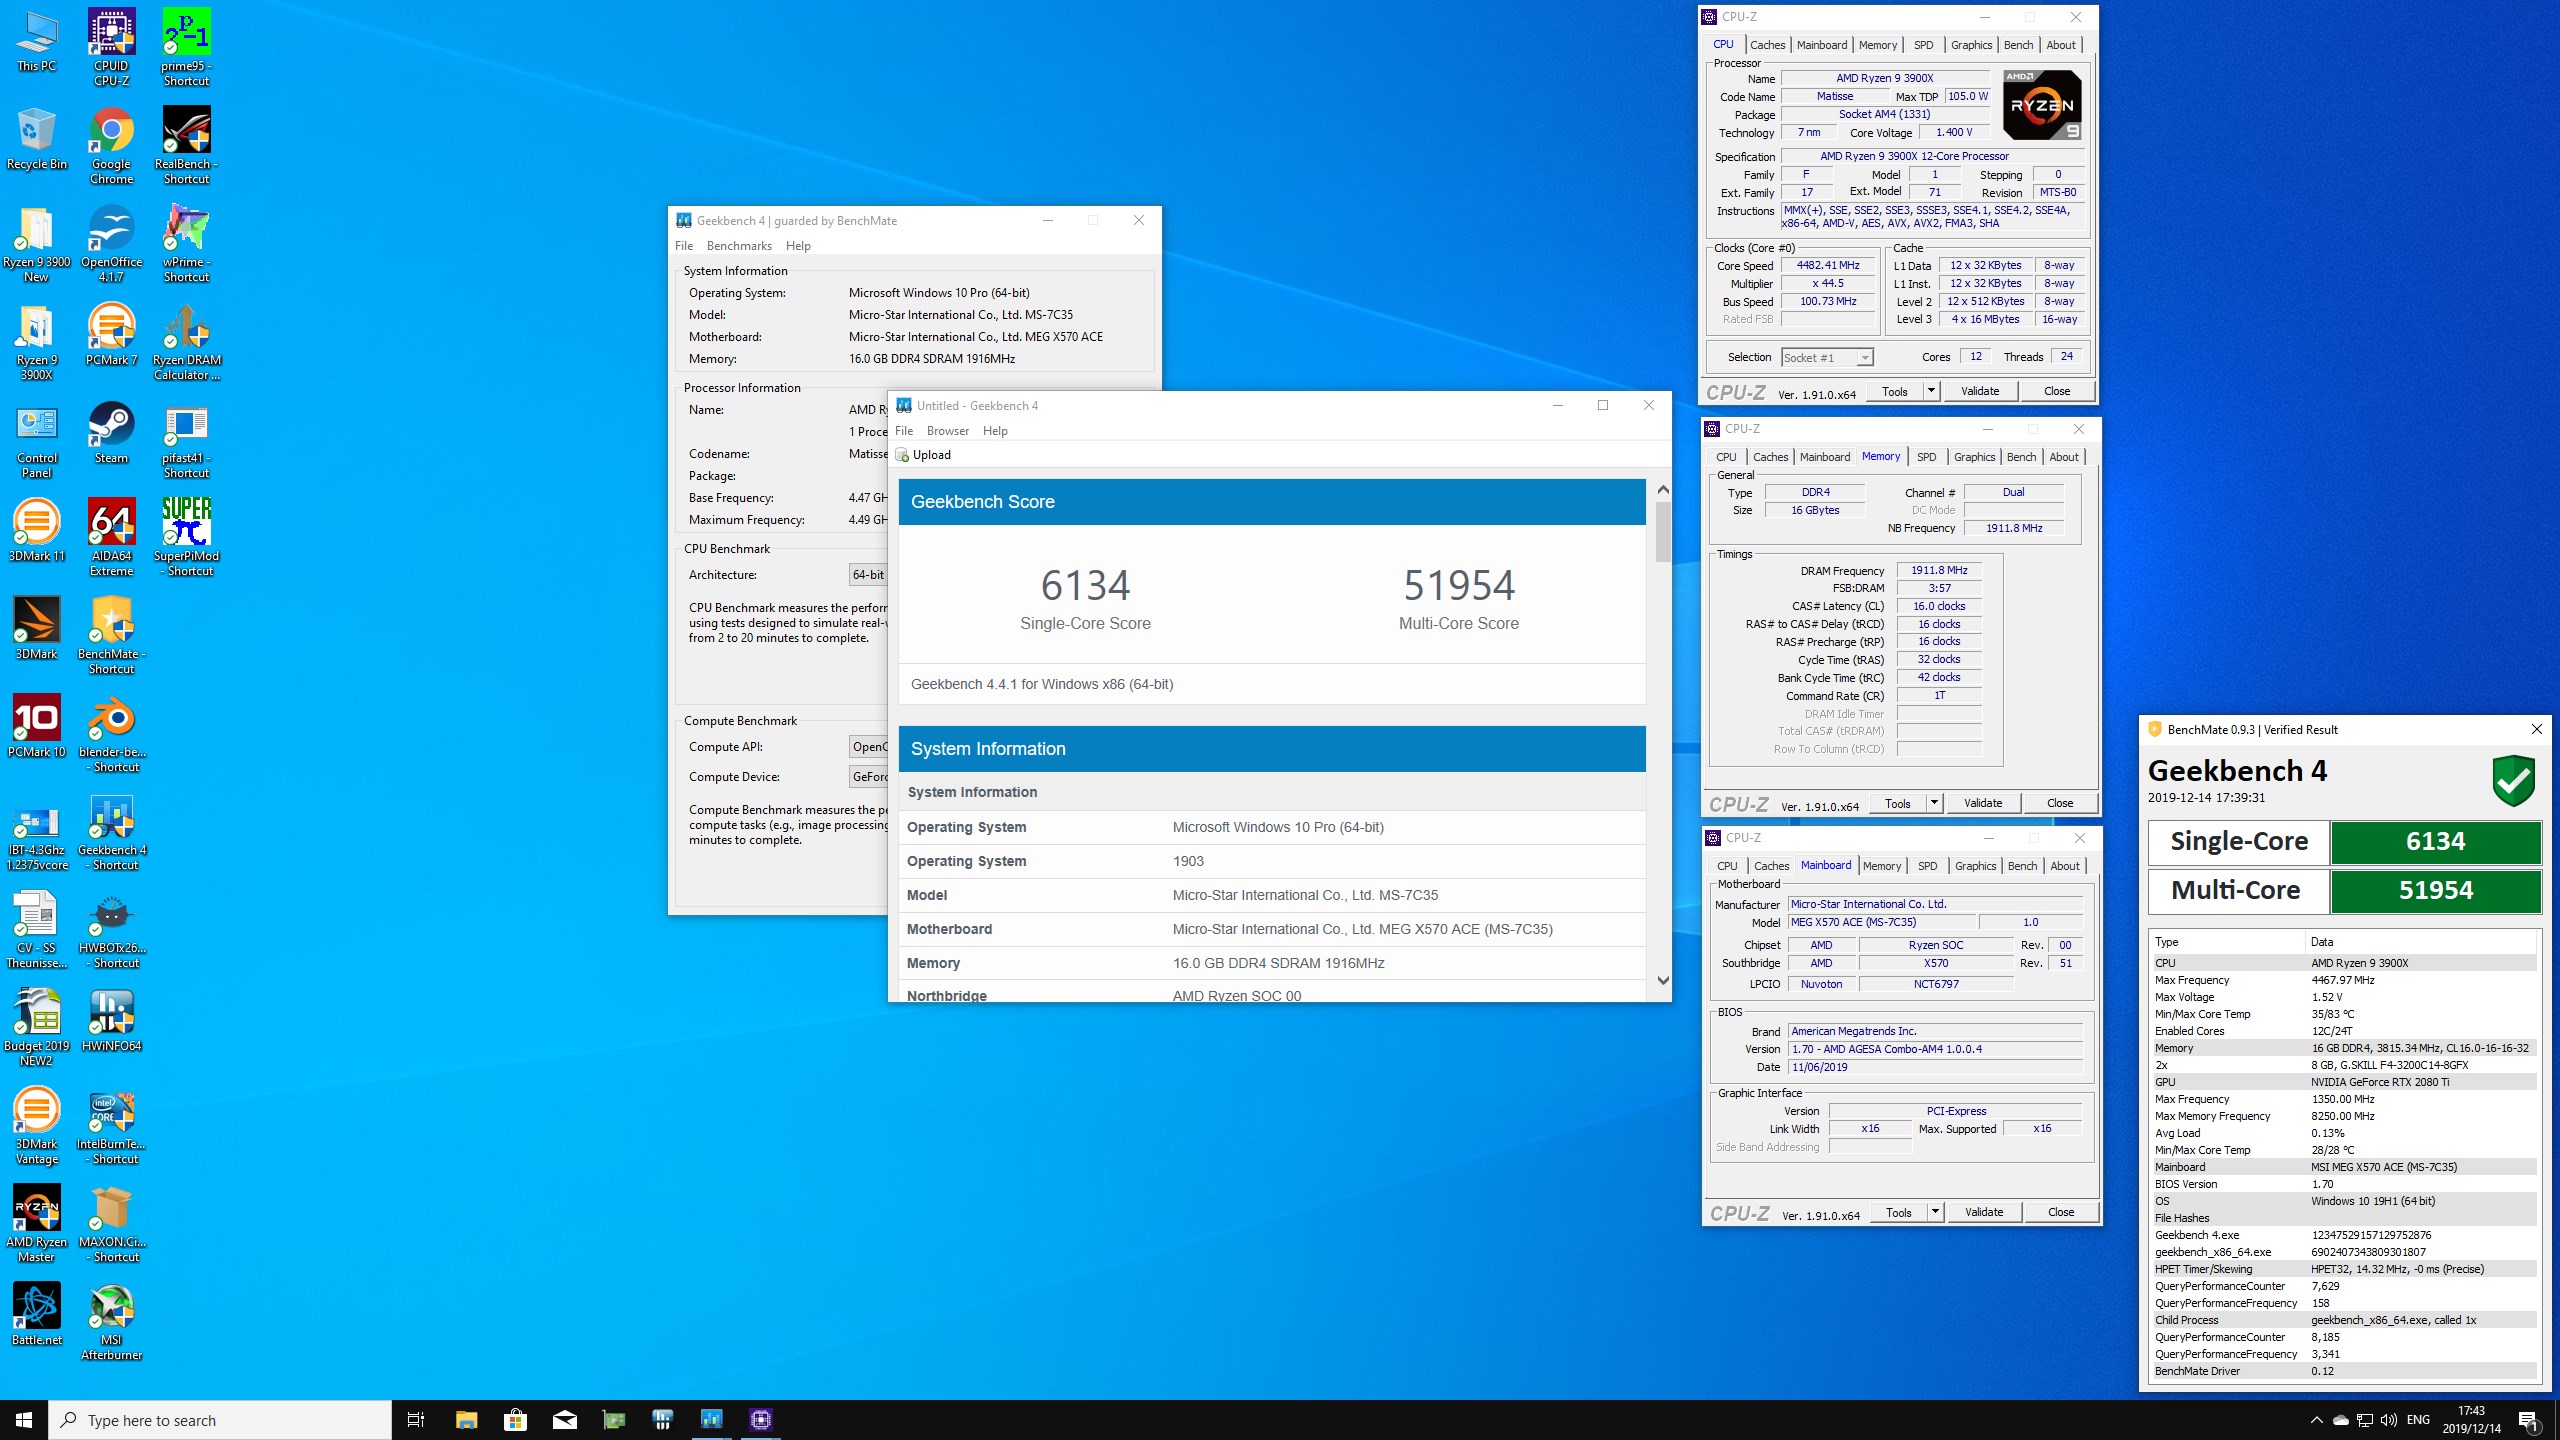The height and width of the screenshot is (1440, 2560).
Task: Open Recycle Bin
Action: pyautogui.click(x=37, y=139)
